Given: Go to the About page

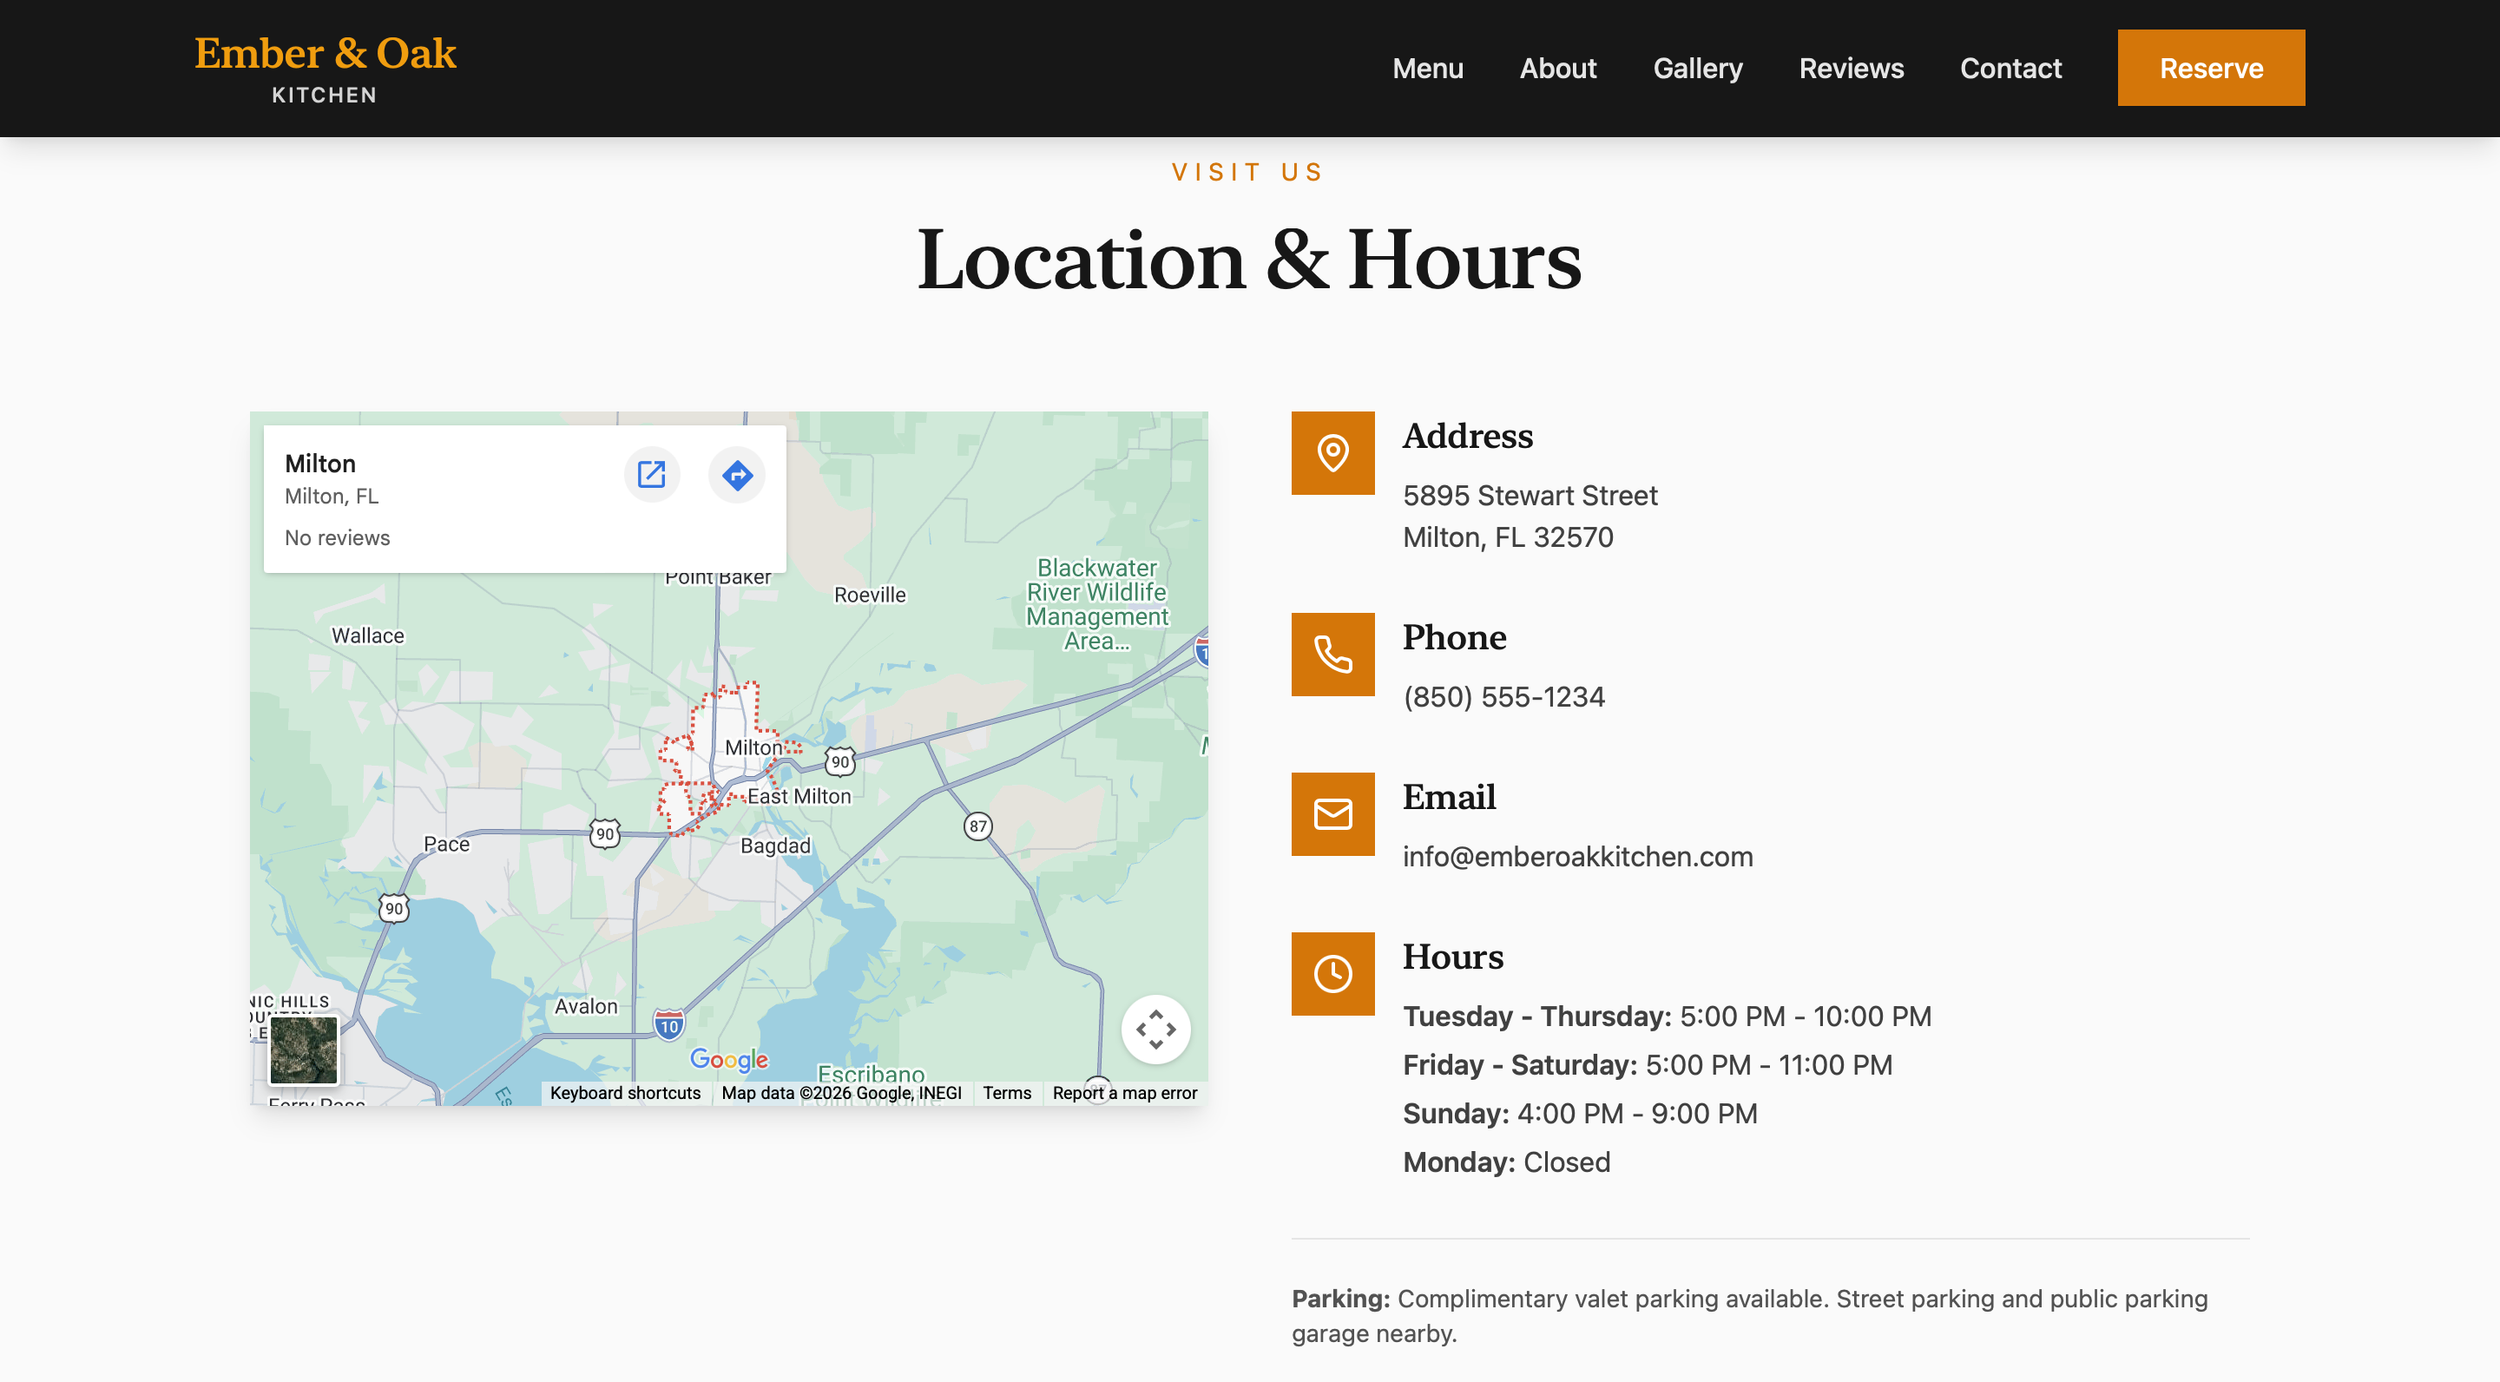Looking at the screenshot, I should 1557,68.
